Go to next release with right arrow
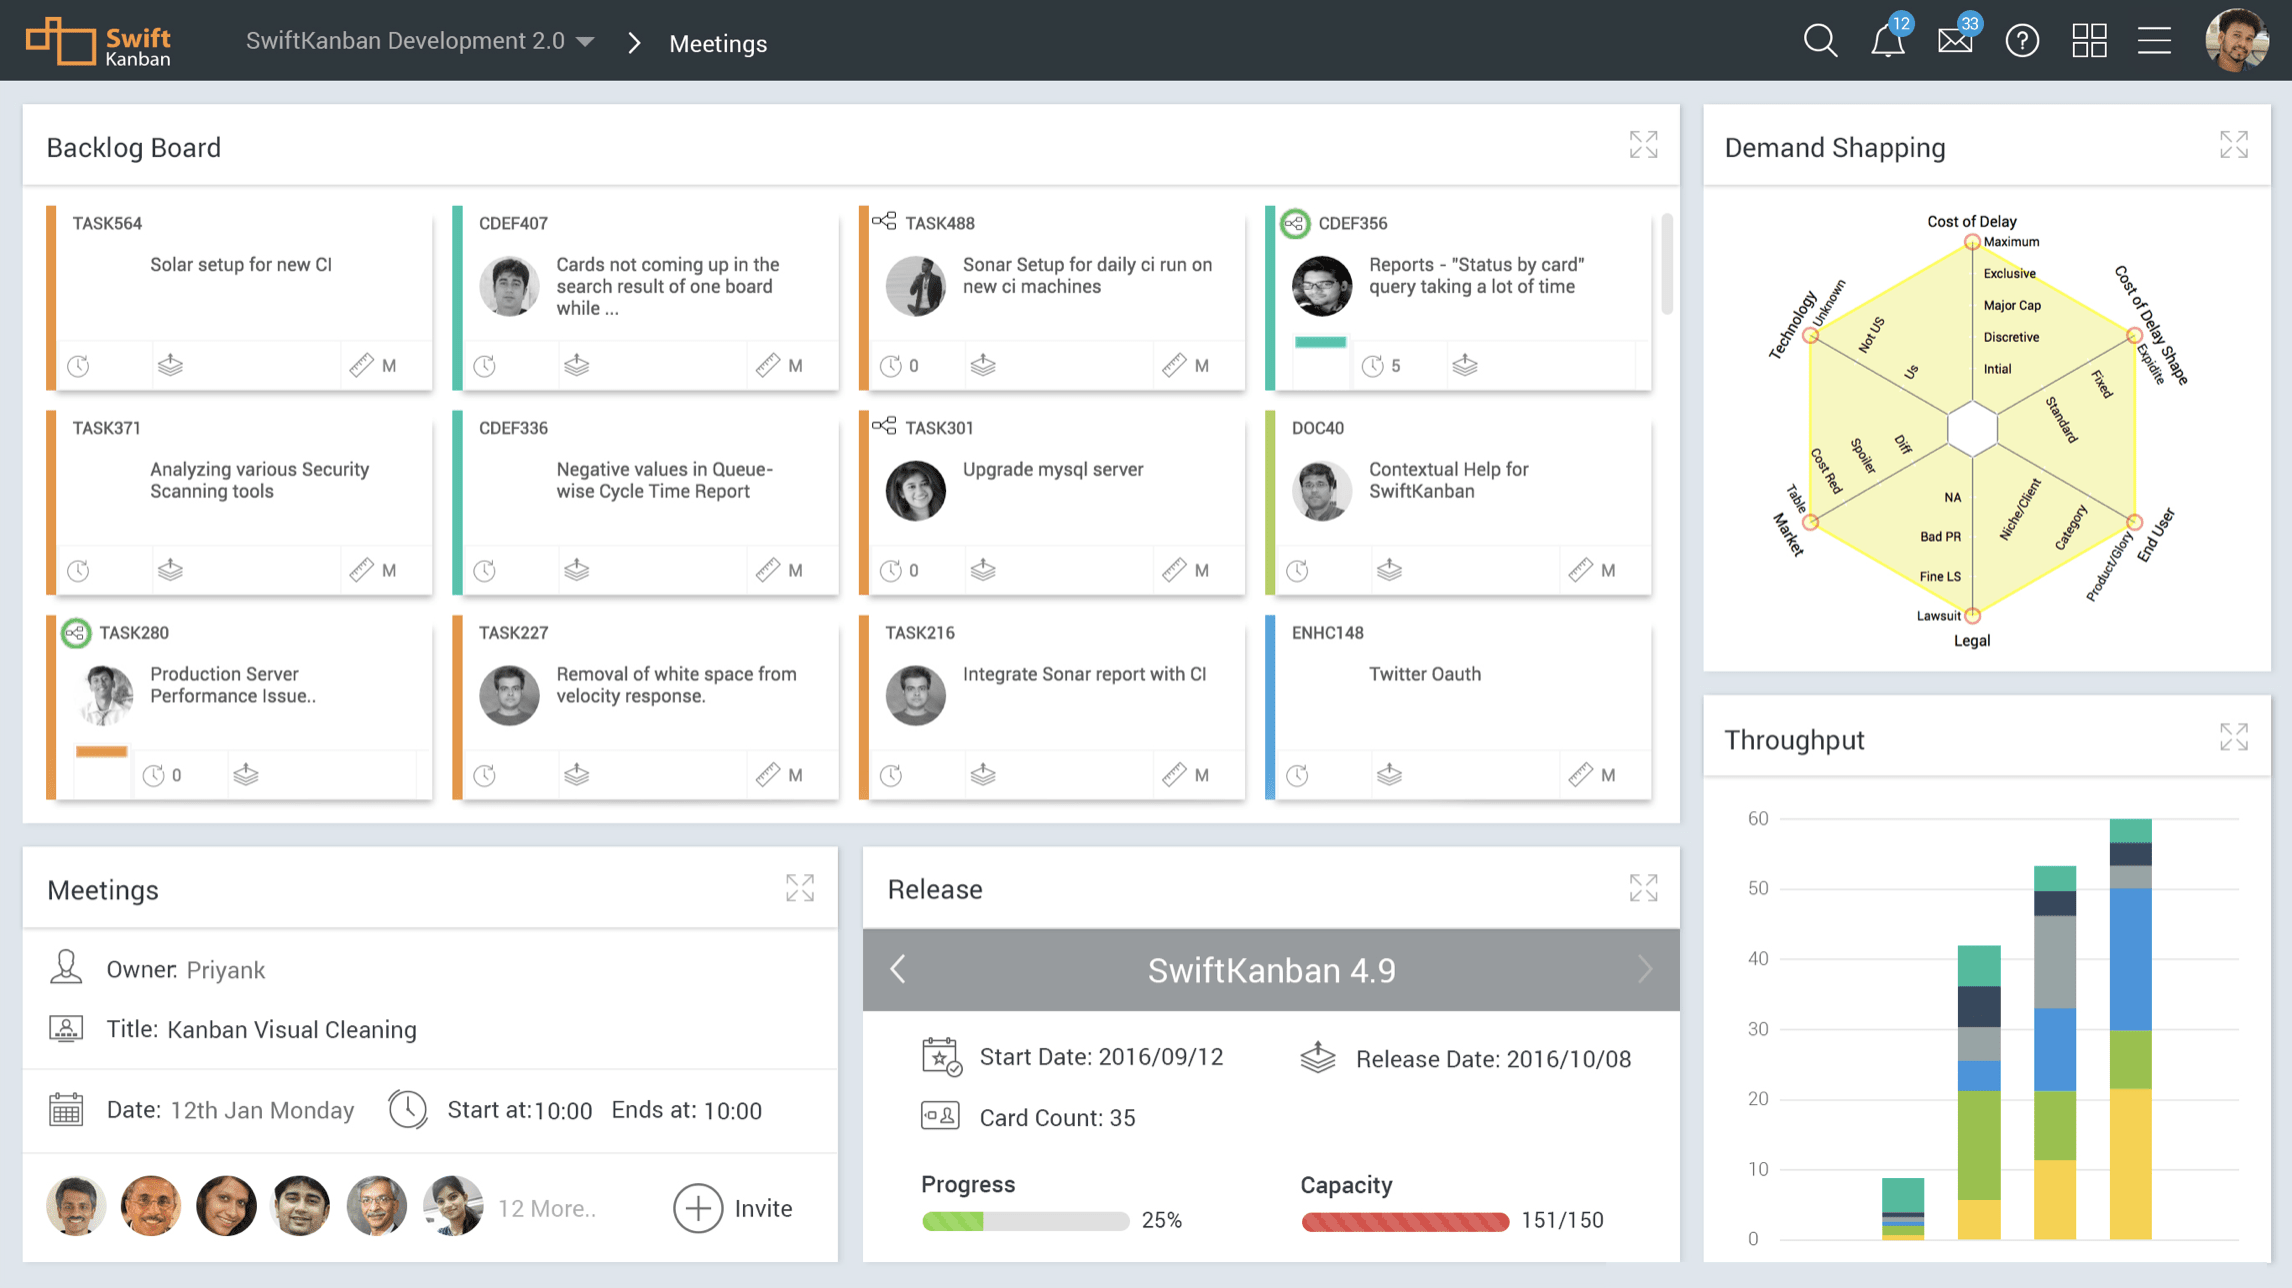Viewport: 2292px width, 1288px height. [x=1645, y=969]
